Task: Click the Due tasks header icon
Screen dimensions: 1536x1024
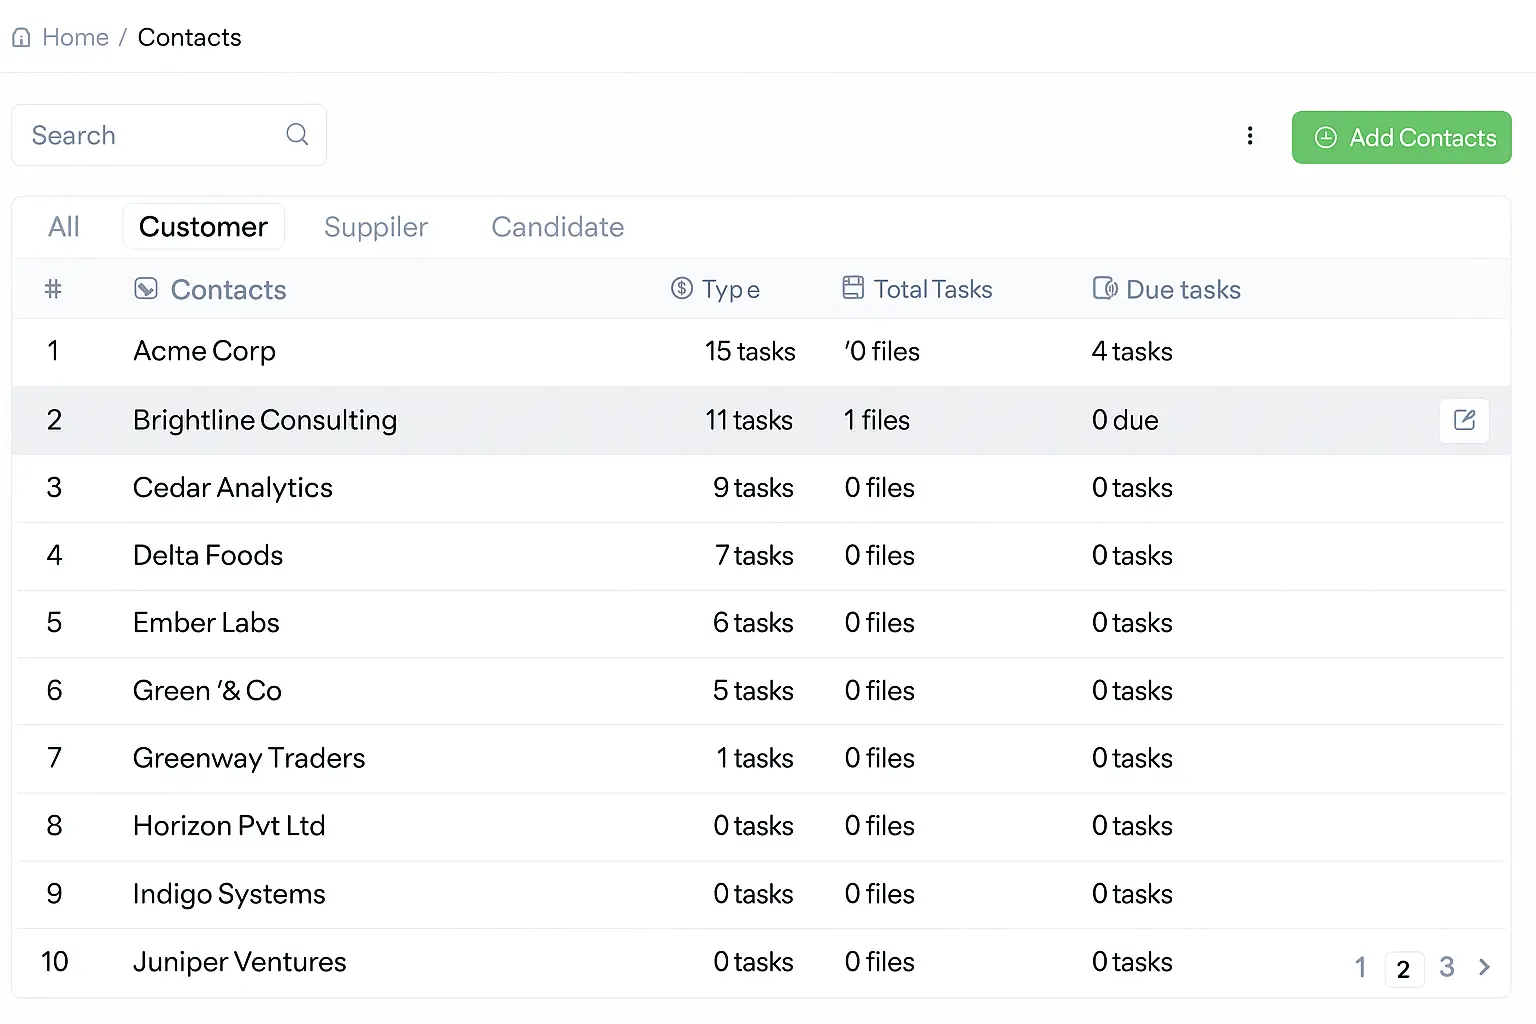Action: click(1104, 288)
